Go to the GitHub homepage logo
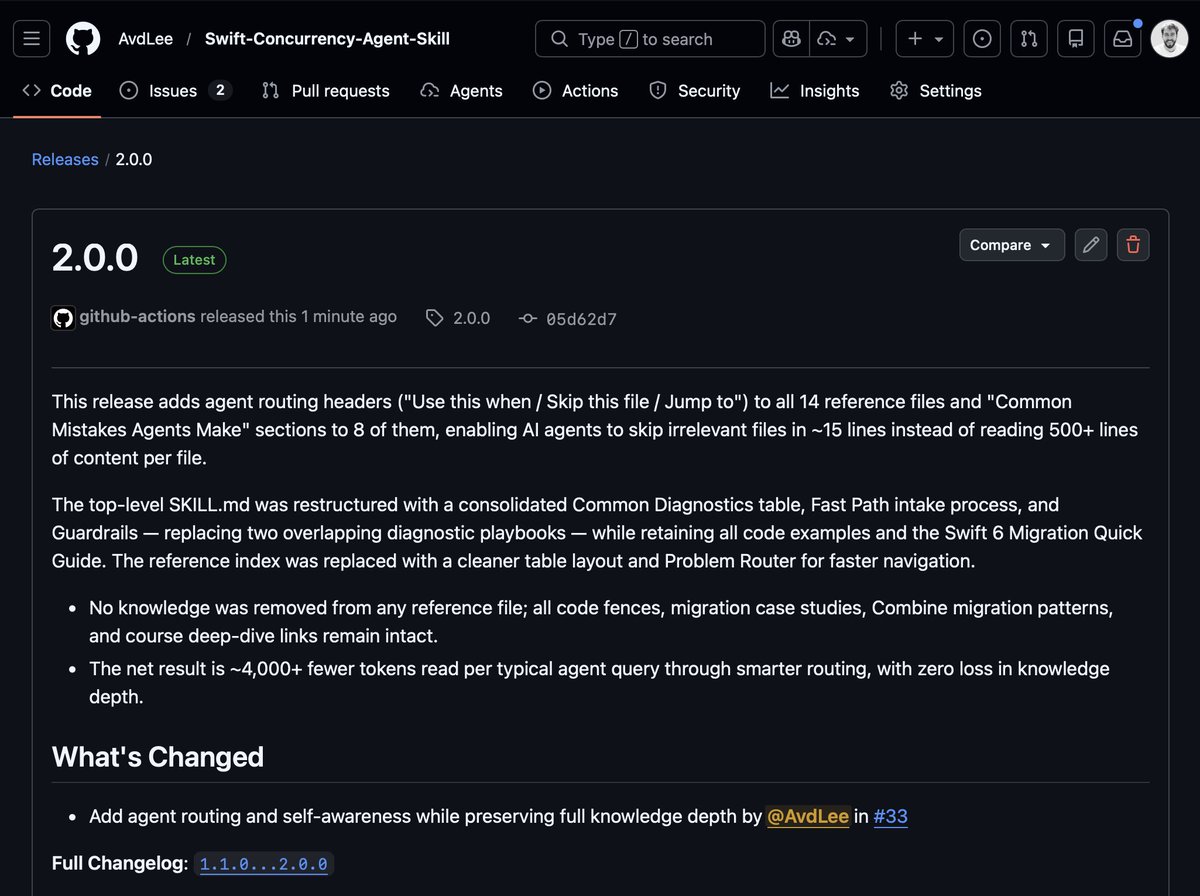 [83, 39]
